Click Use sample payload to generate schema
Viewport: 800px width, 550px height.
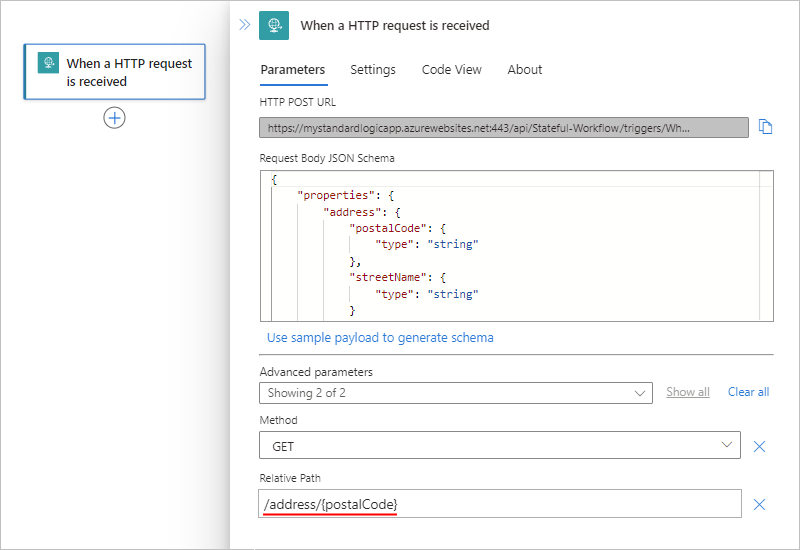(x=380, y=337)
